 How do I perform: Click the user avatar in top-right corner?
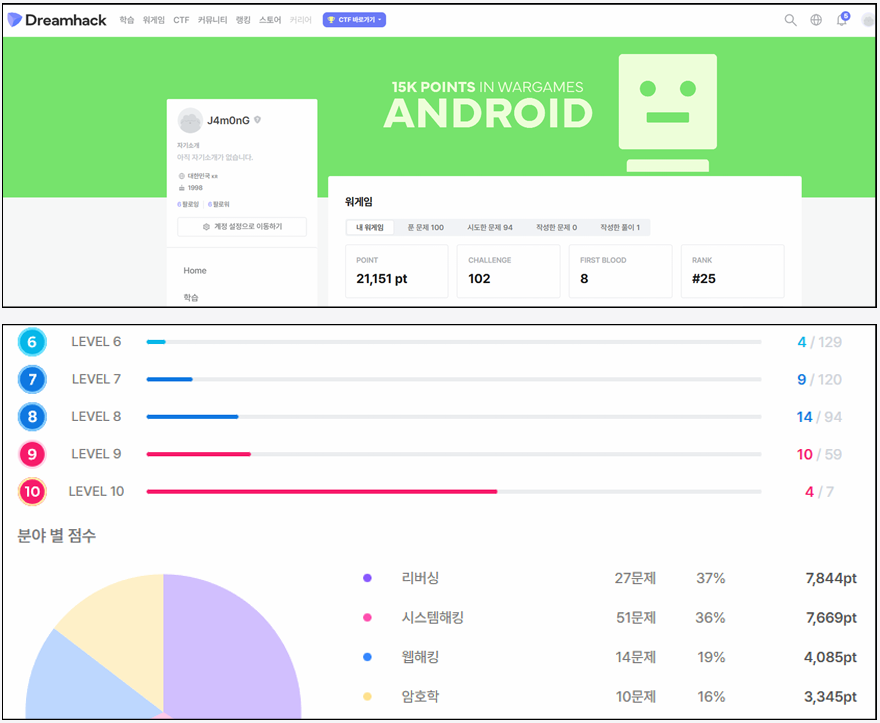pos(867,21)
